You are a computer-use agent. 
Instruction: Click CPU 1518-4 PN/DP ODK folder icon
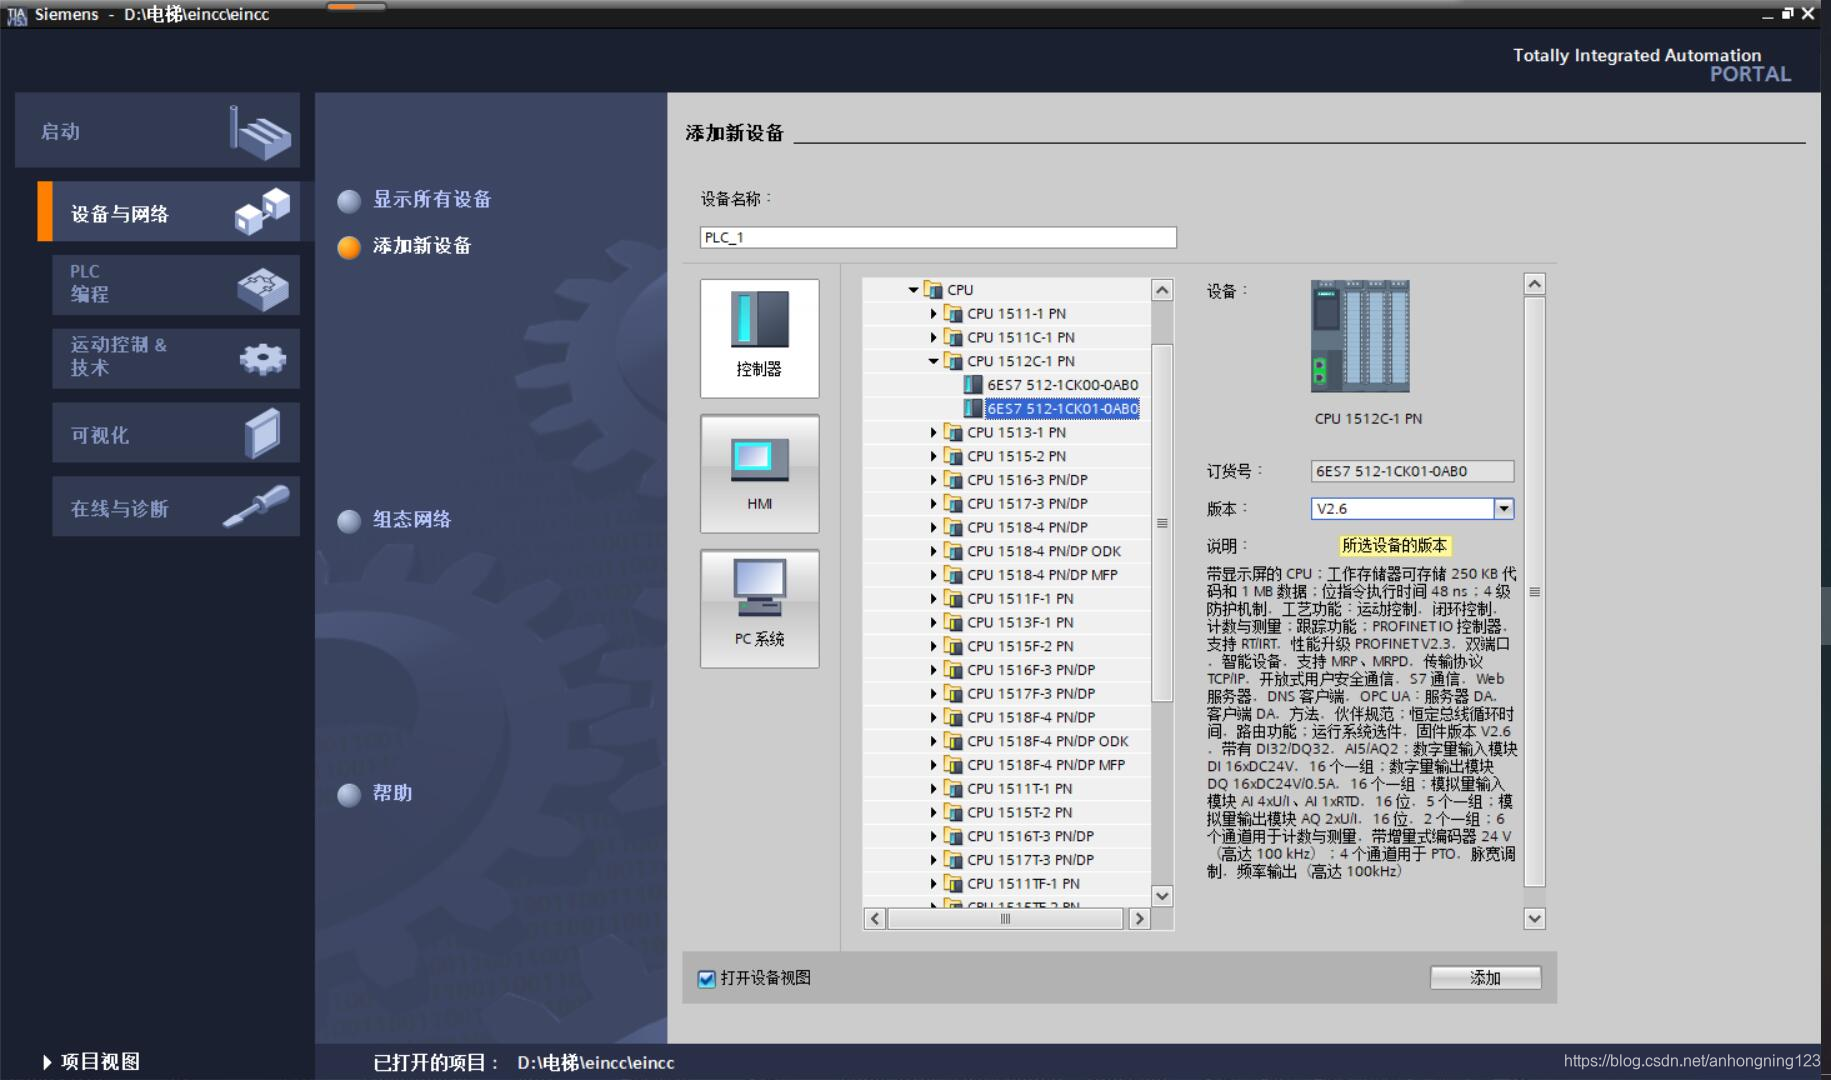[x=953, y=552]
